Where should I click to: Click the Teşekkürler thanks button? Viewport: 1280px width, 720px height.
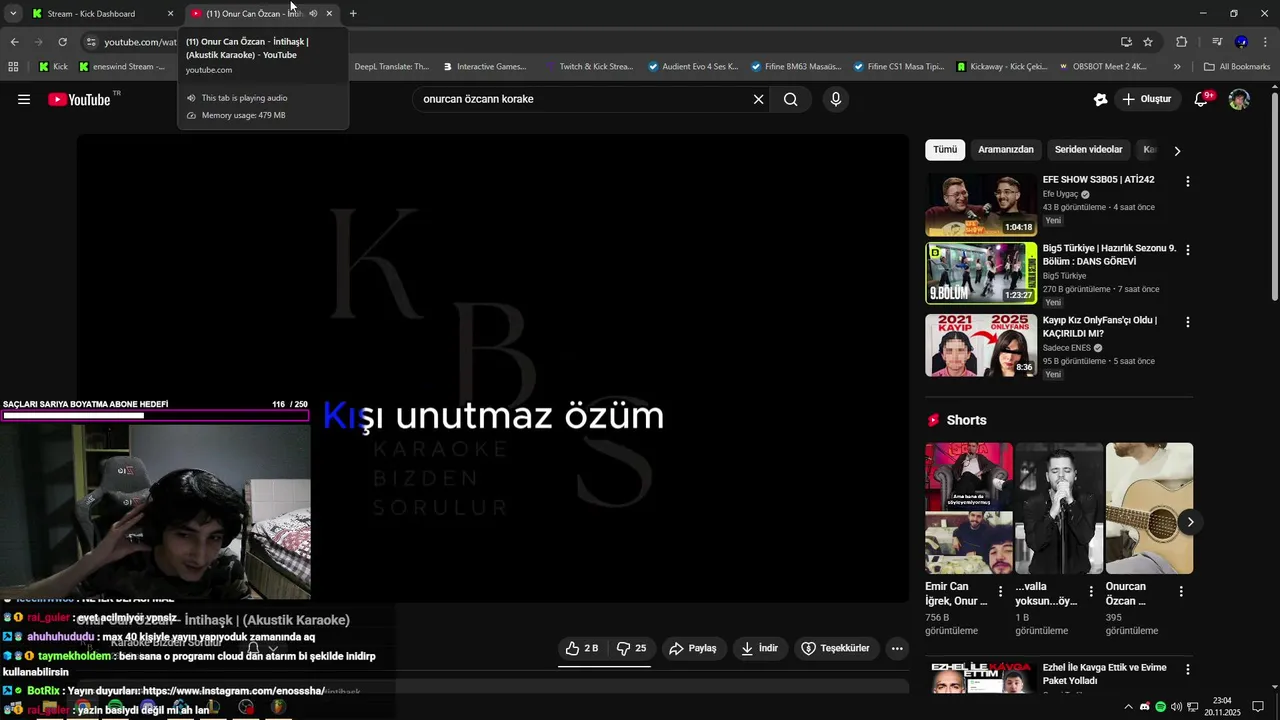[837, 648]
